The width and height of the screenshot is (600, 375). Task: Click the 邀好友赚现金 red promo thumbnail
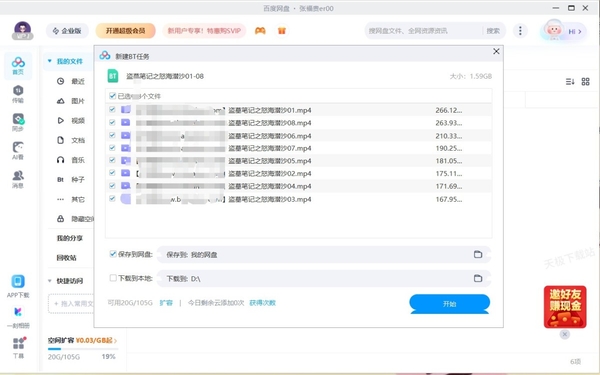click(565, 307)
